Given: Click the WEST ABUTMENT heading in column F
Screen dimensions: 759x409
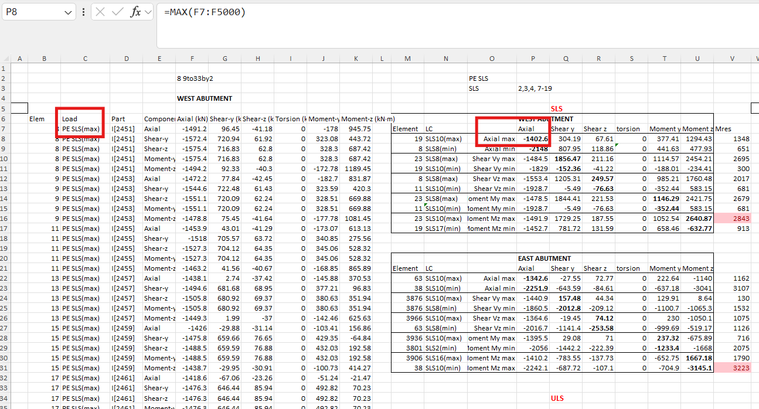Looking at the screenshot, I should pos(204,98).
